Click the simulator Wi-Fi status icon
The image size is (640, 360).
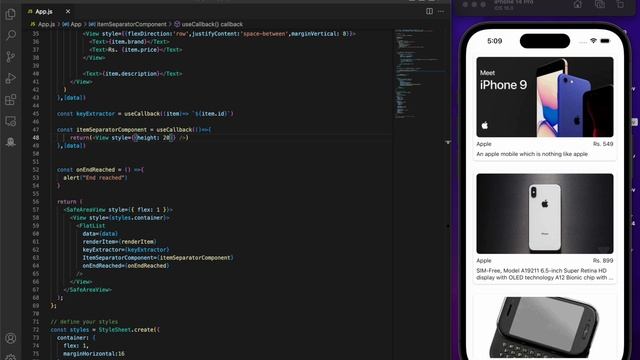pyautogui.click(x=593, y=41)
